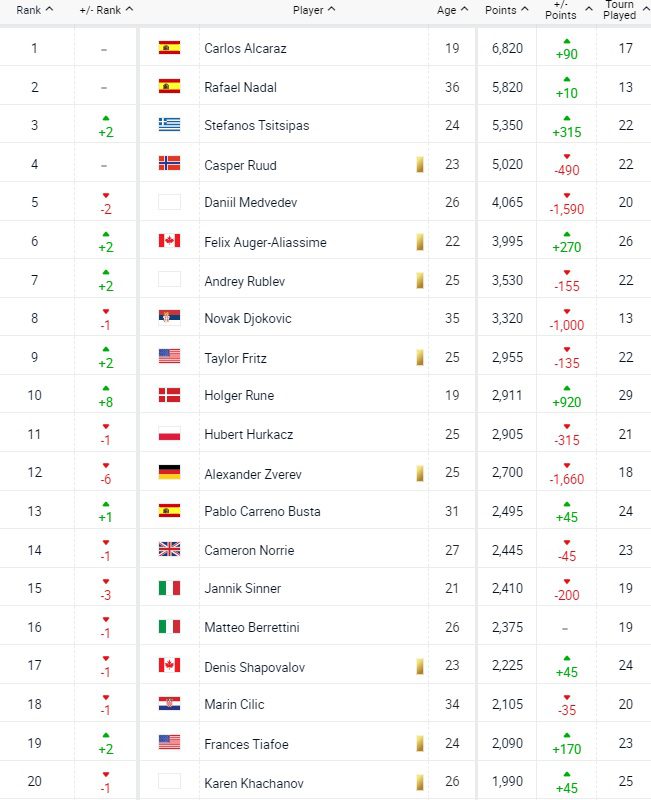Sort by +/- Rank column header
This screenshot has height=800, width=651.
coord(106,10)
